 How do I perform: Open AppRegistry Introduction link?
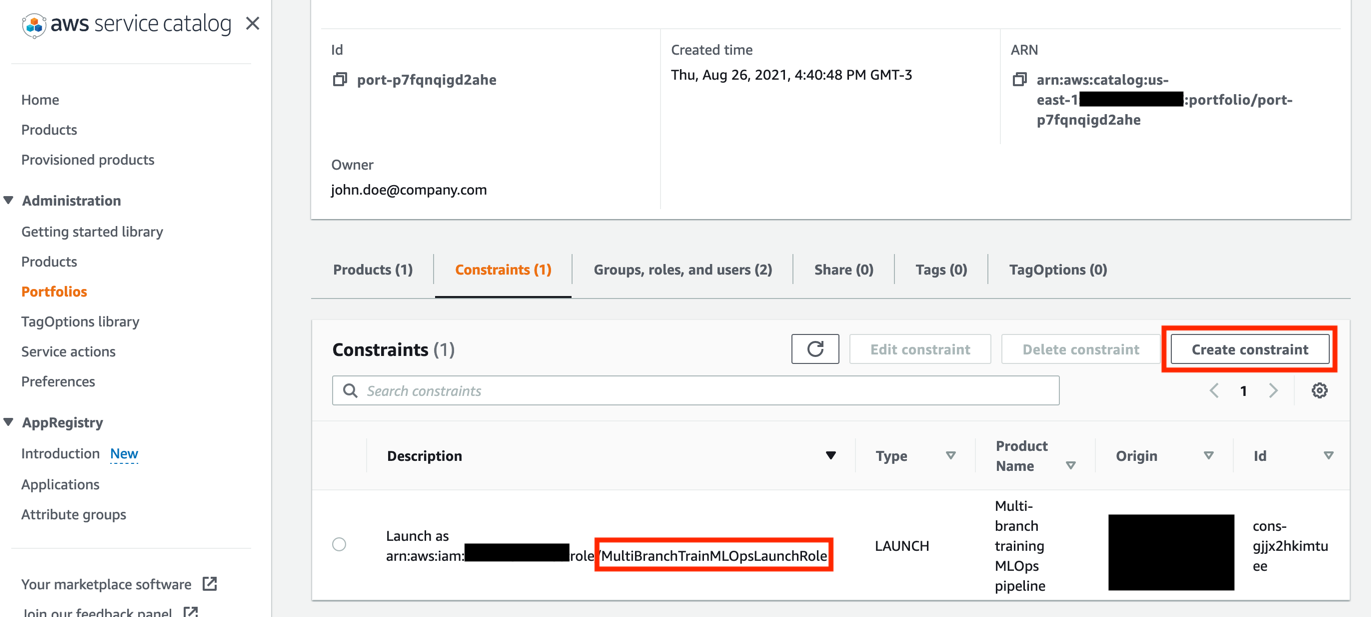(x=60, y=454)
